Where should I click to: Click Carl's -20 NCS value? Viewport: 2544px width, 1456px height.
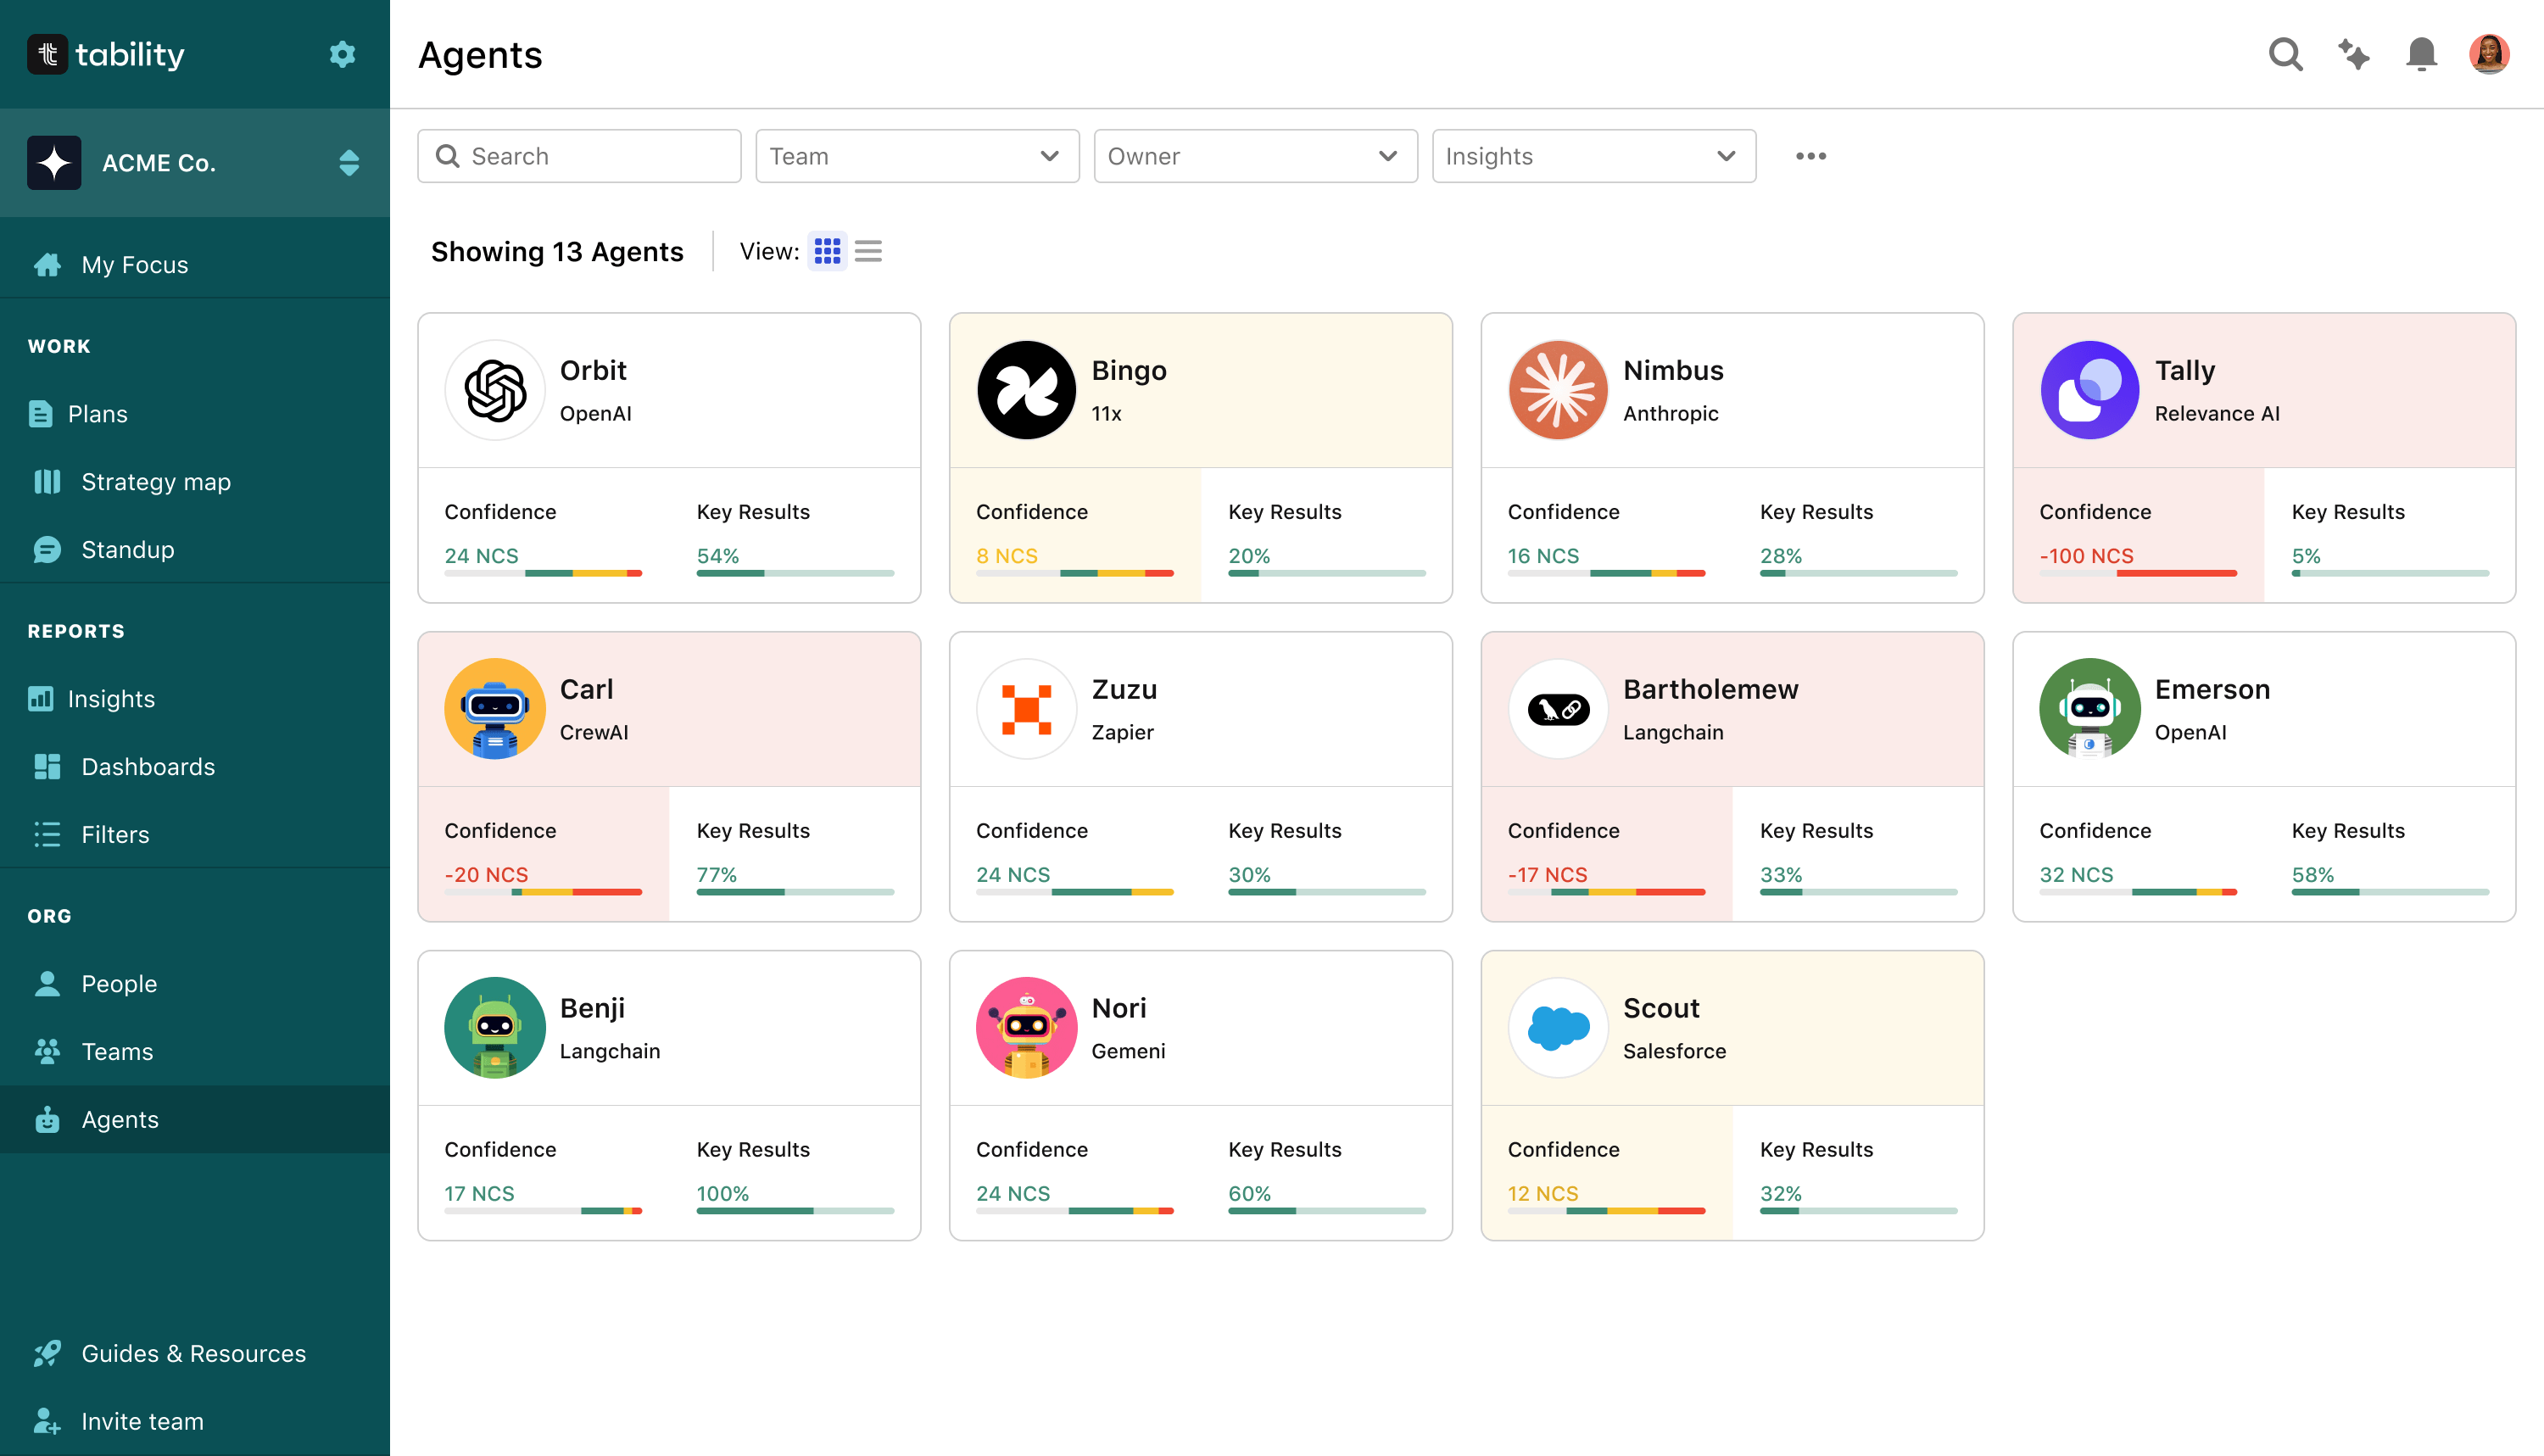(x=486, y=874)
